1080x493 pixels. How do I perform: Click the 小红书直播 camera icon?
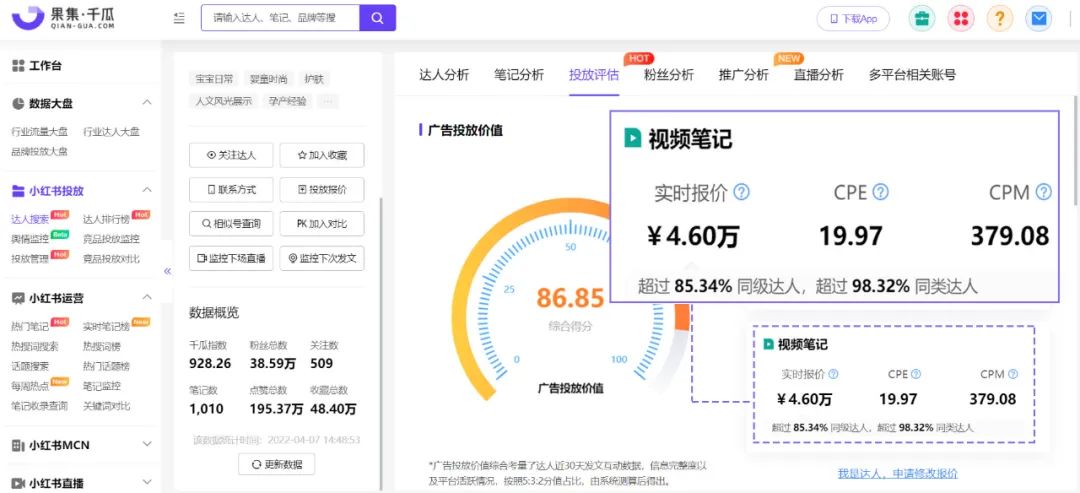(x=19, y=483)
